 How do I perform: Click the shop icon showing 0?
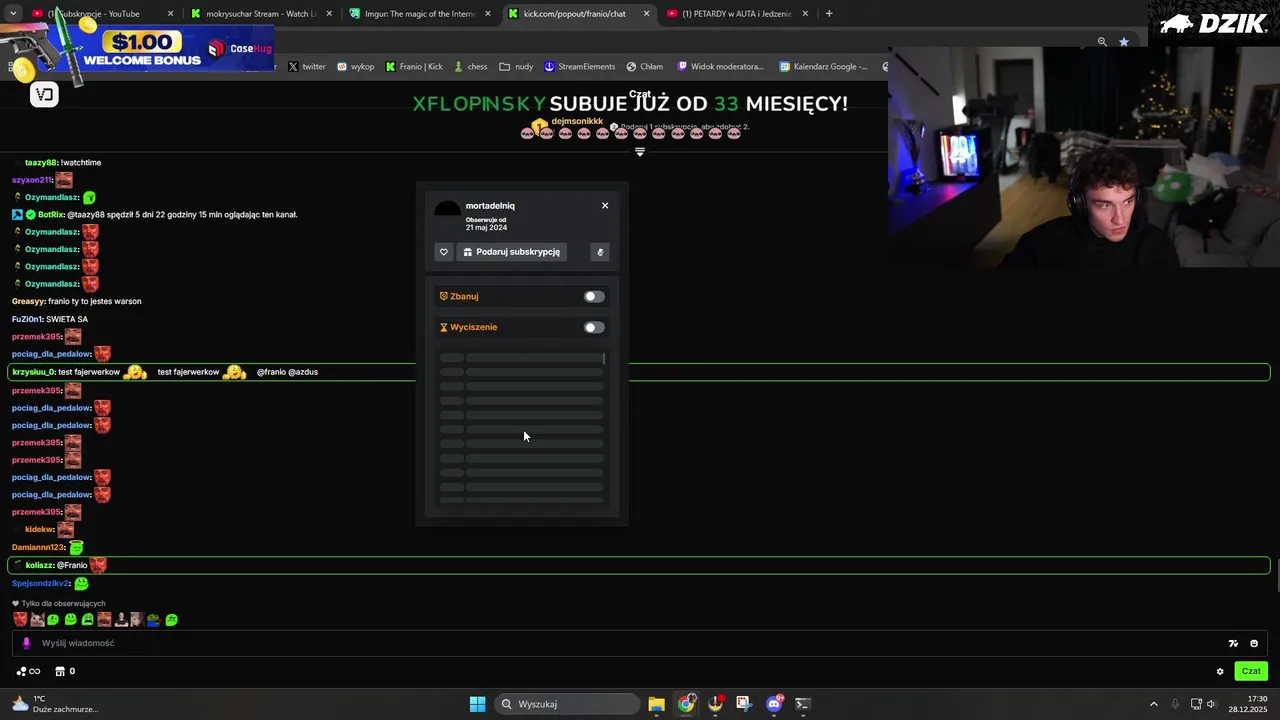(64, 671)
